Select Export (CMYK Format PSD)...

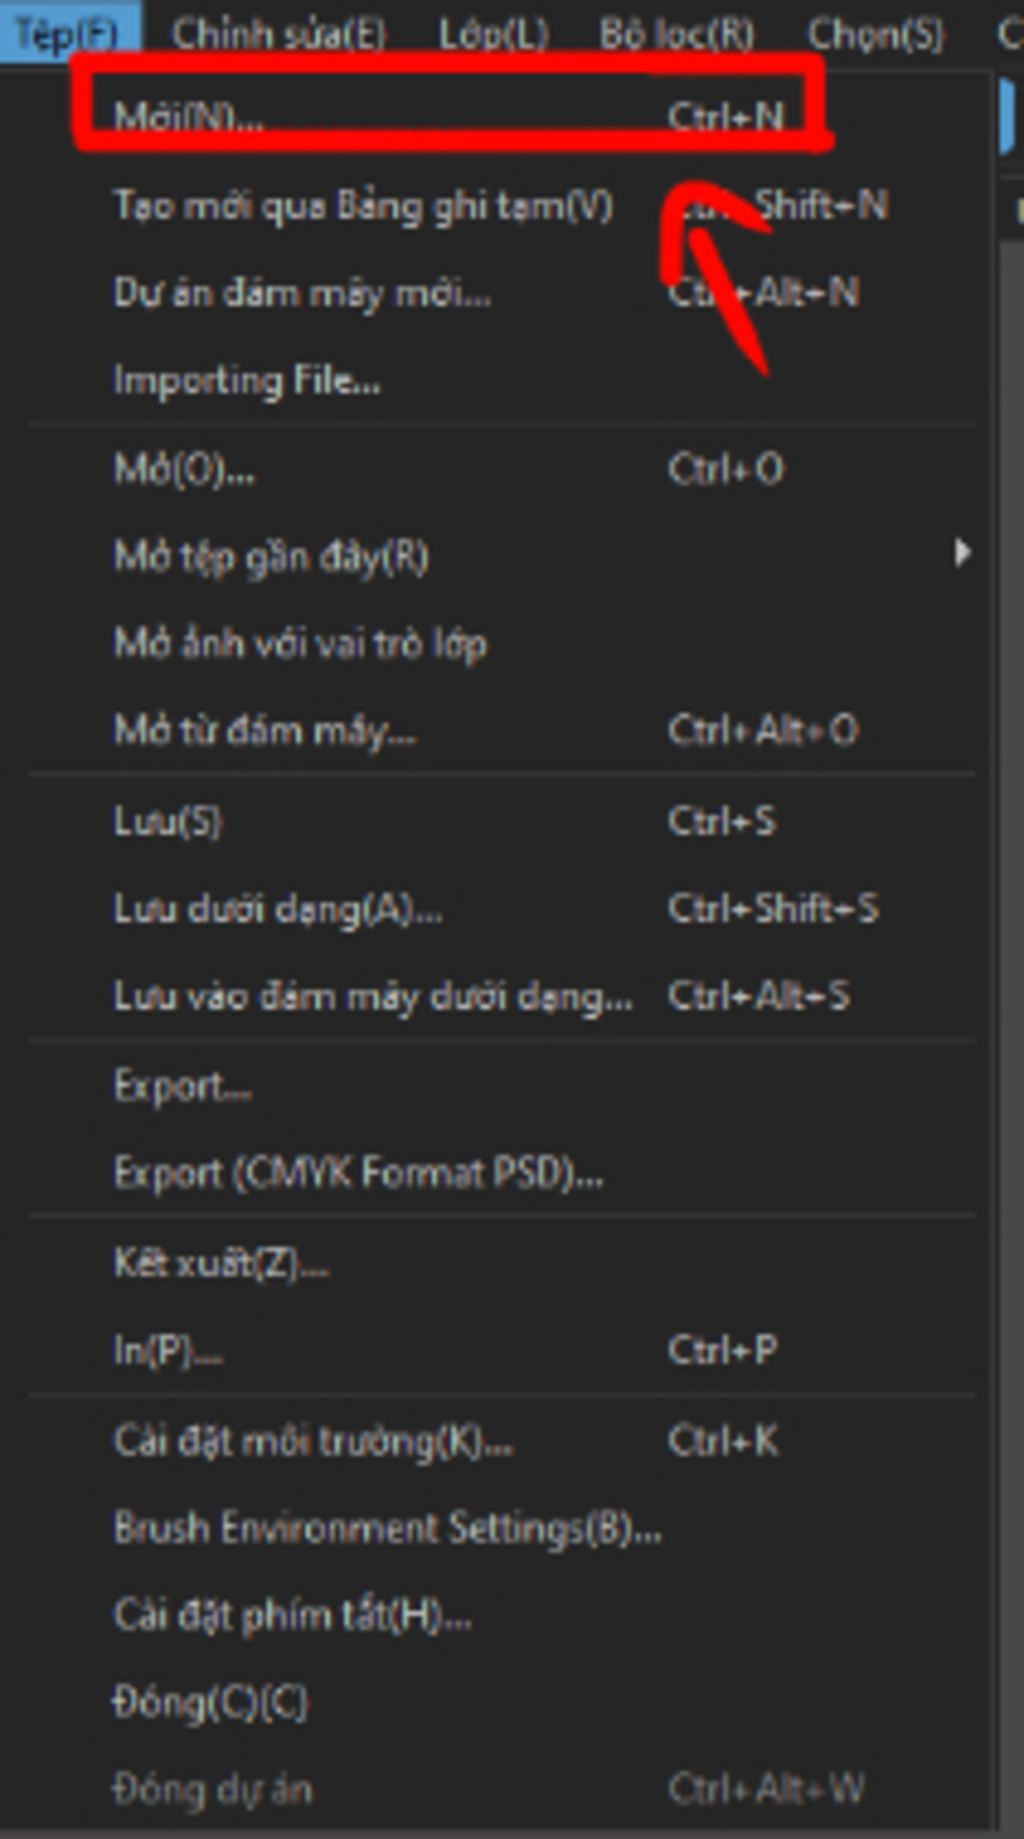[358, 1173]
